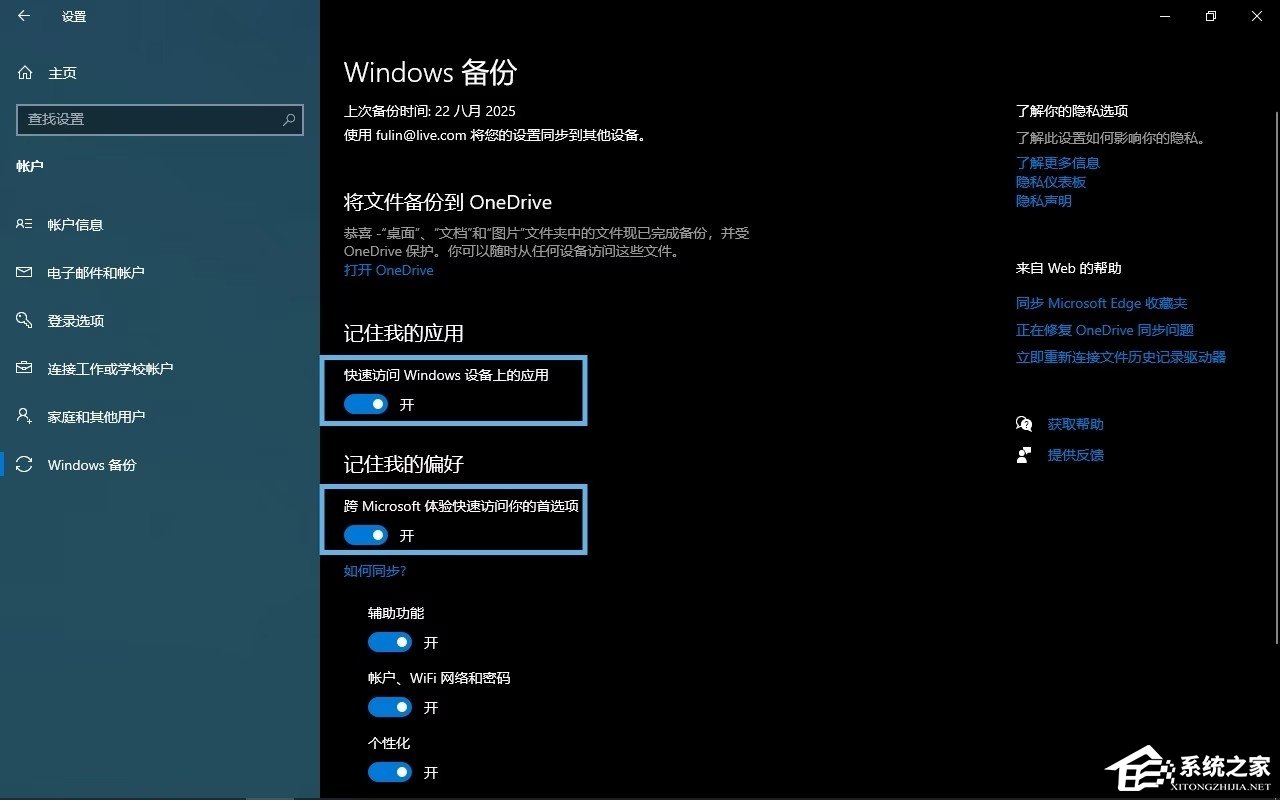This screenshot has width=1280, height=800.
Task: Open the 主页 sidebar entry
Action: point(60,72)
